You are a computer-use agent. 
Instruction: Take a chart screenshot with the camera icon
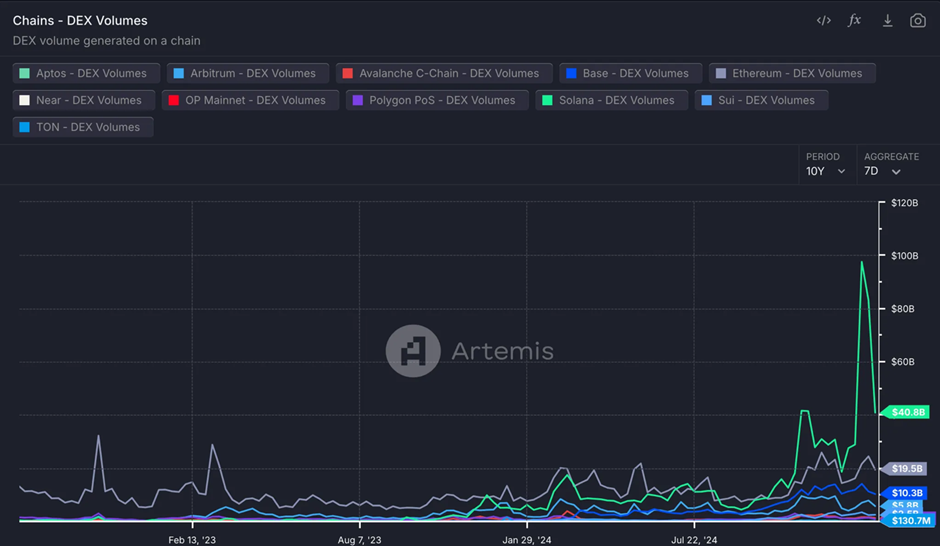pos(918,21)
